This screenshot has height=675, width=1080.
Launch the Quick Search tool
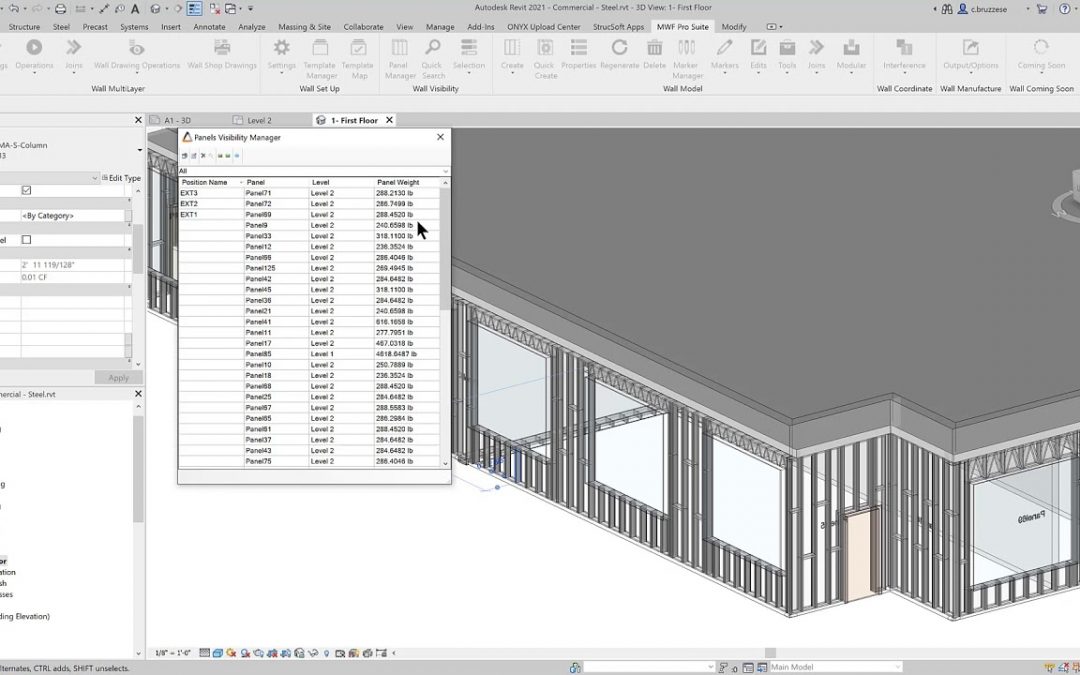click(433, 59)
